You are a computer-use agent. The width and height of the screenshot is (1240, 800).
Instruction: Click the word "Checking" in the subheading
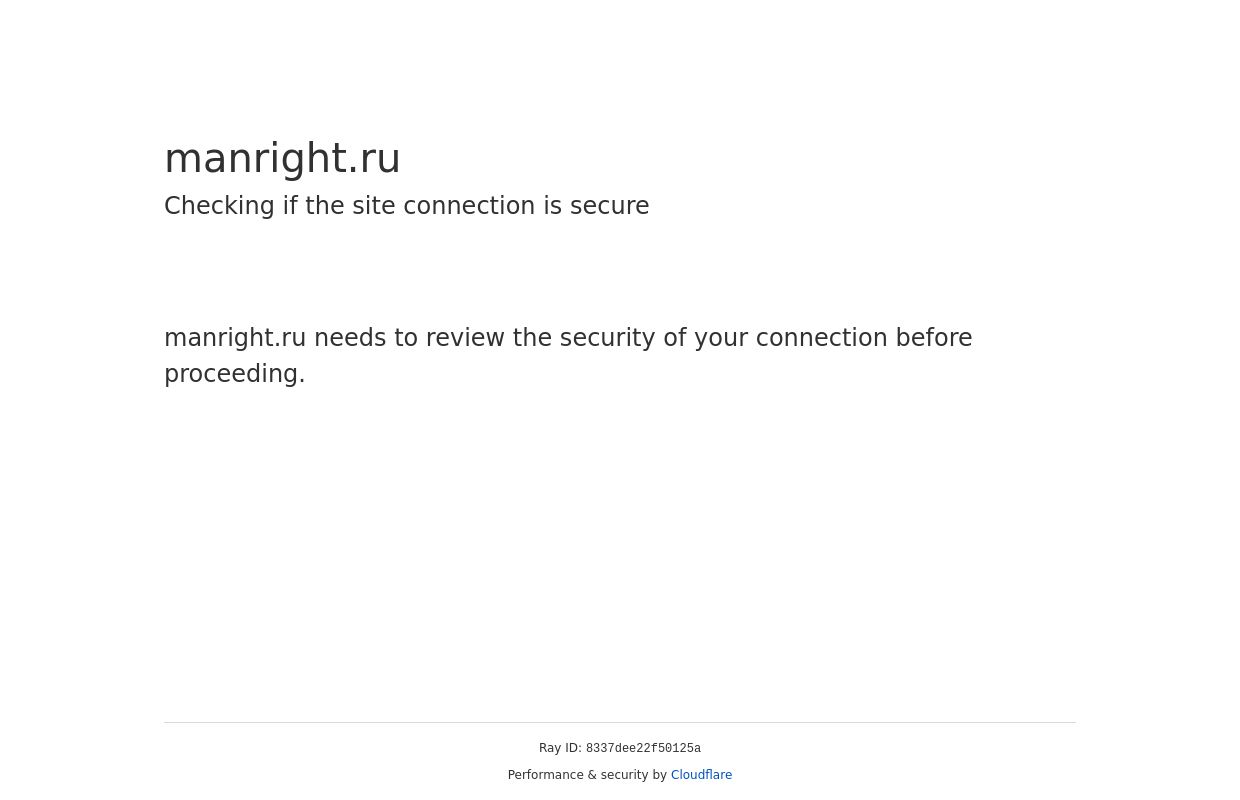point(219,206)
